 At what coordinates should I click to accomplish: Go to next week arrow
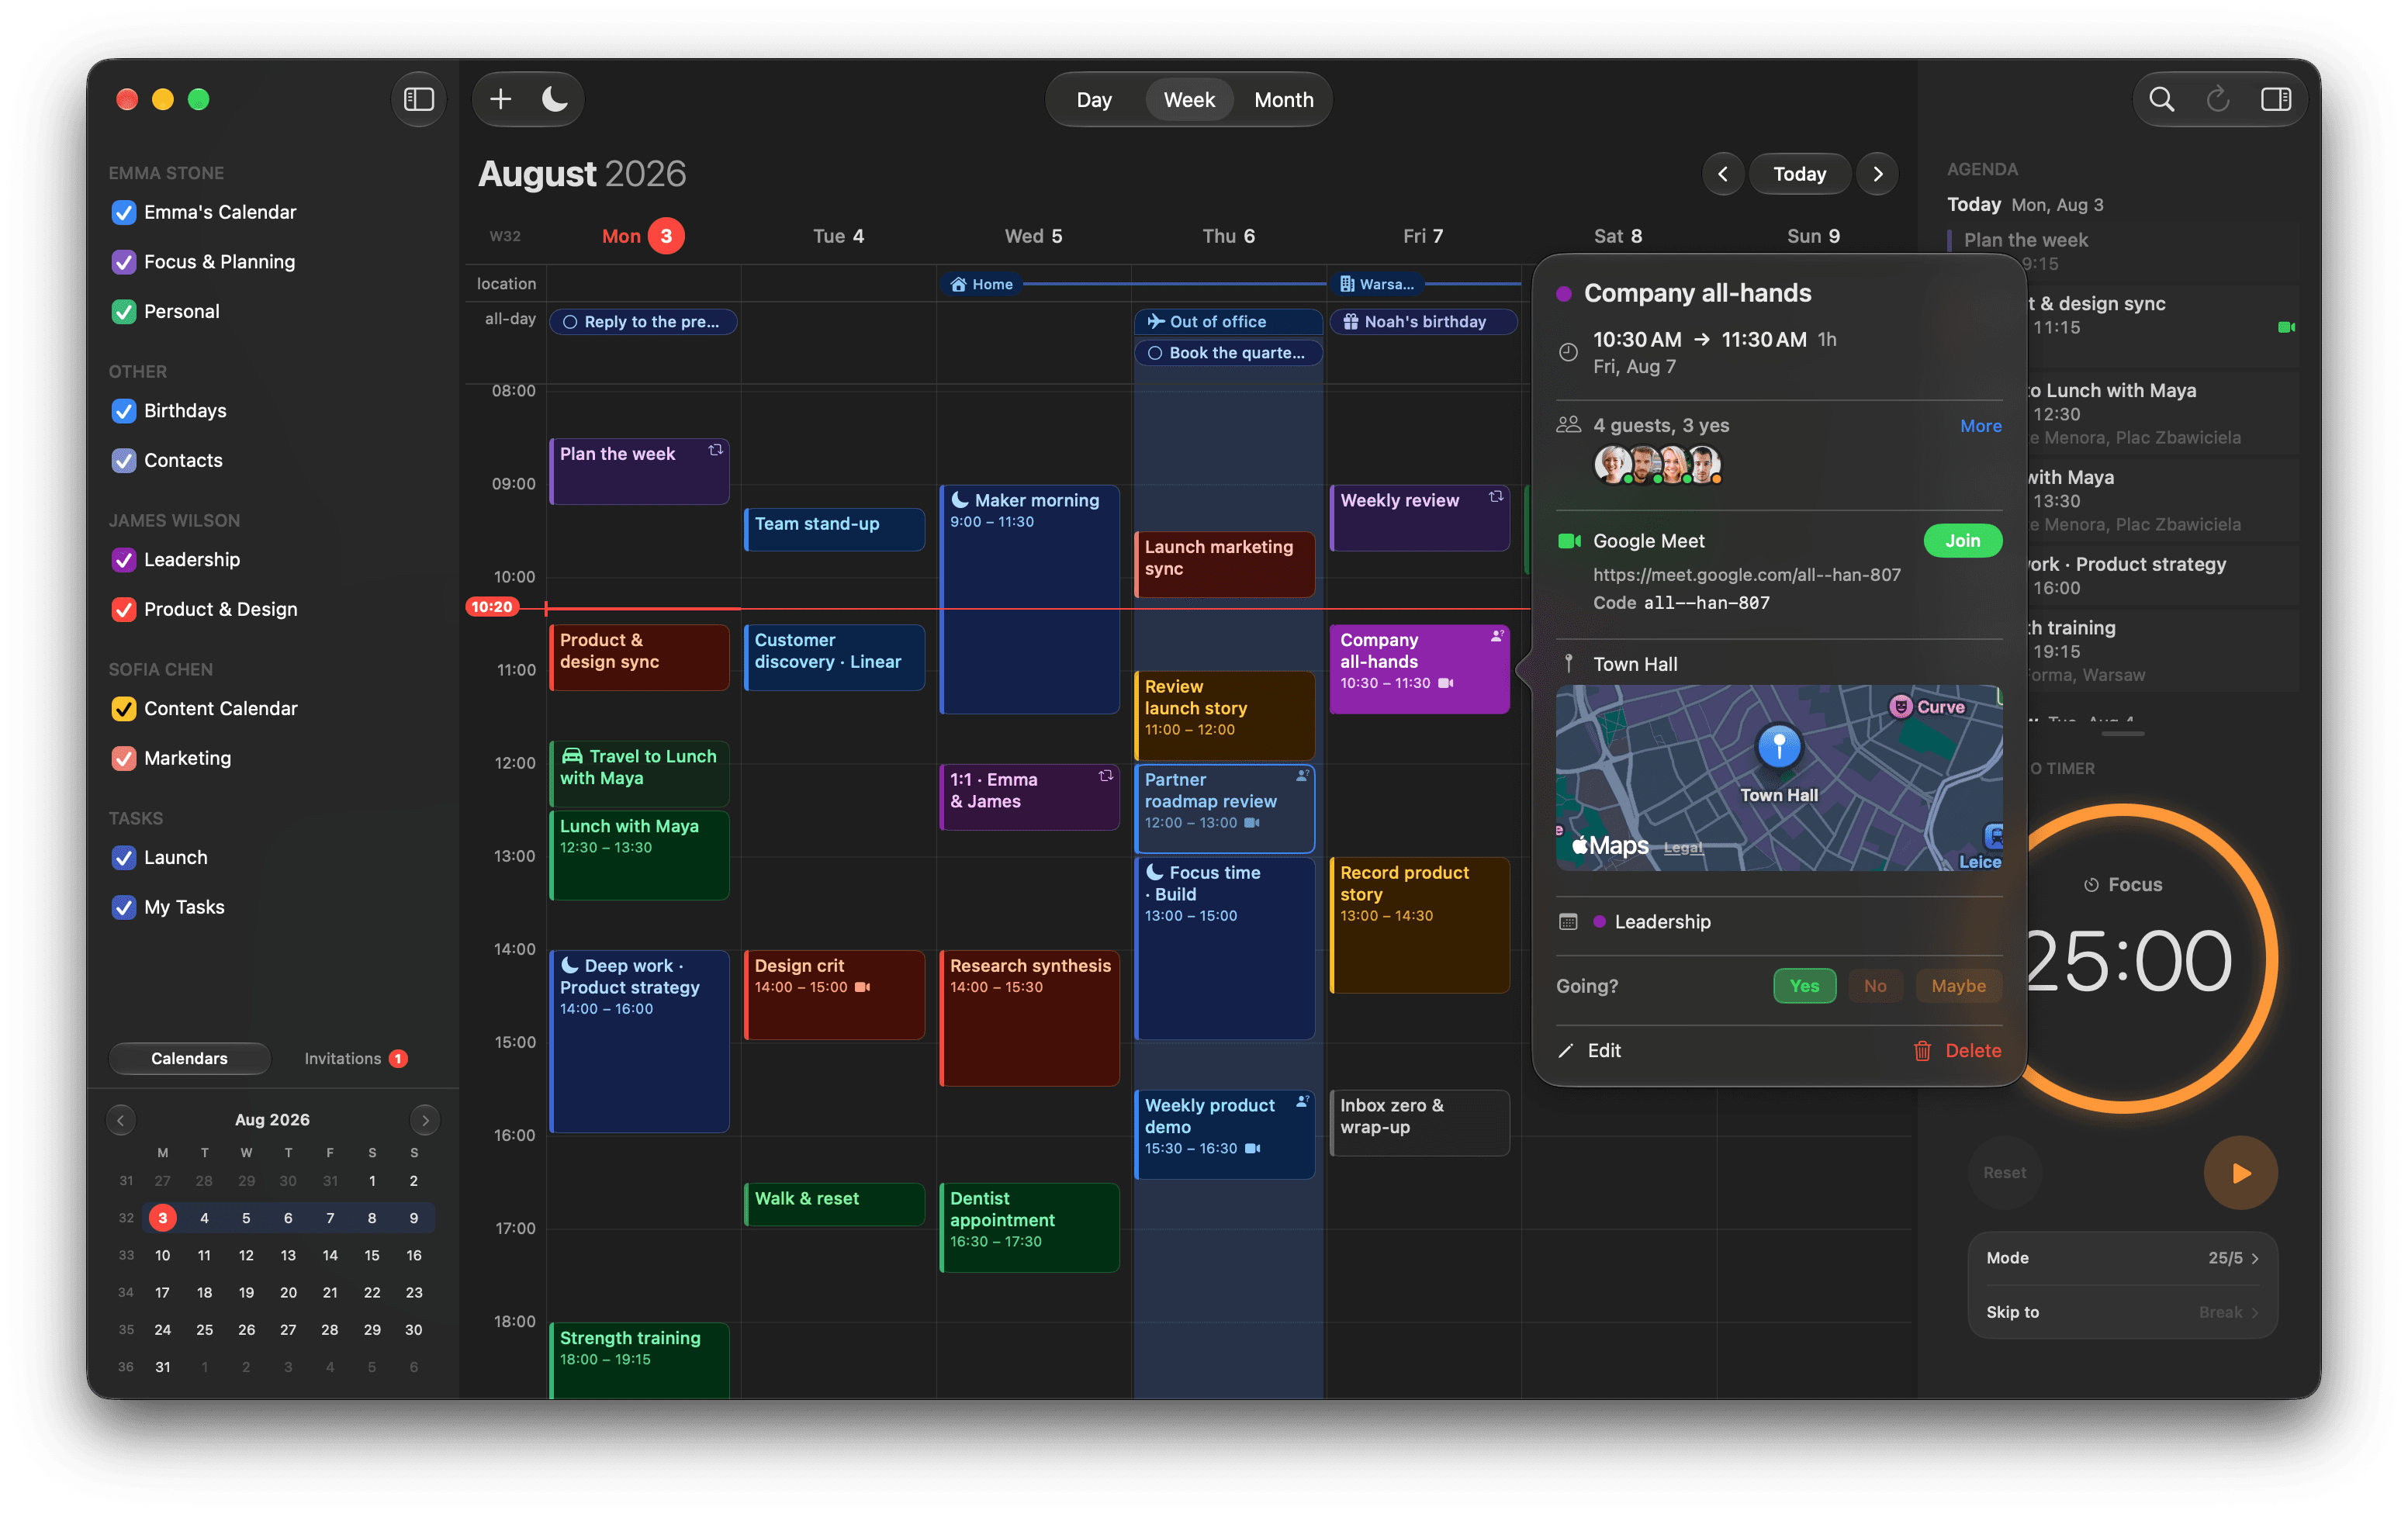coord(1877,174)
